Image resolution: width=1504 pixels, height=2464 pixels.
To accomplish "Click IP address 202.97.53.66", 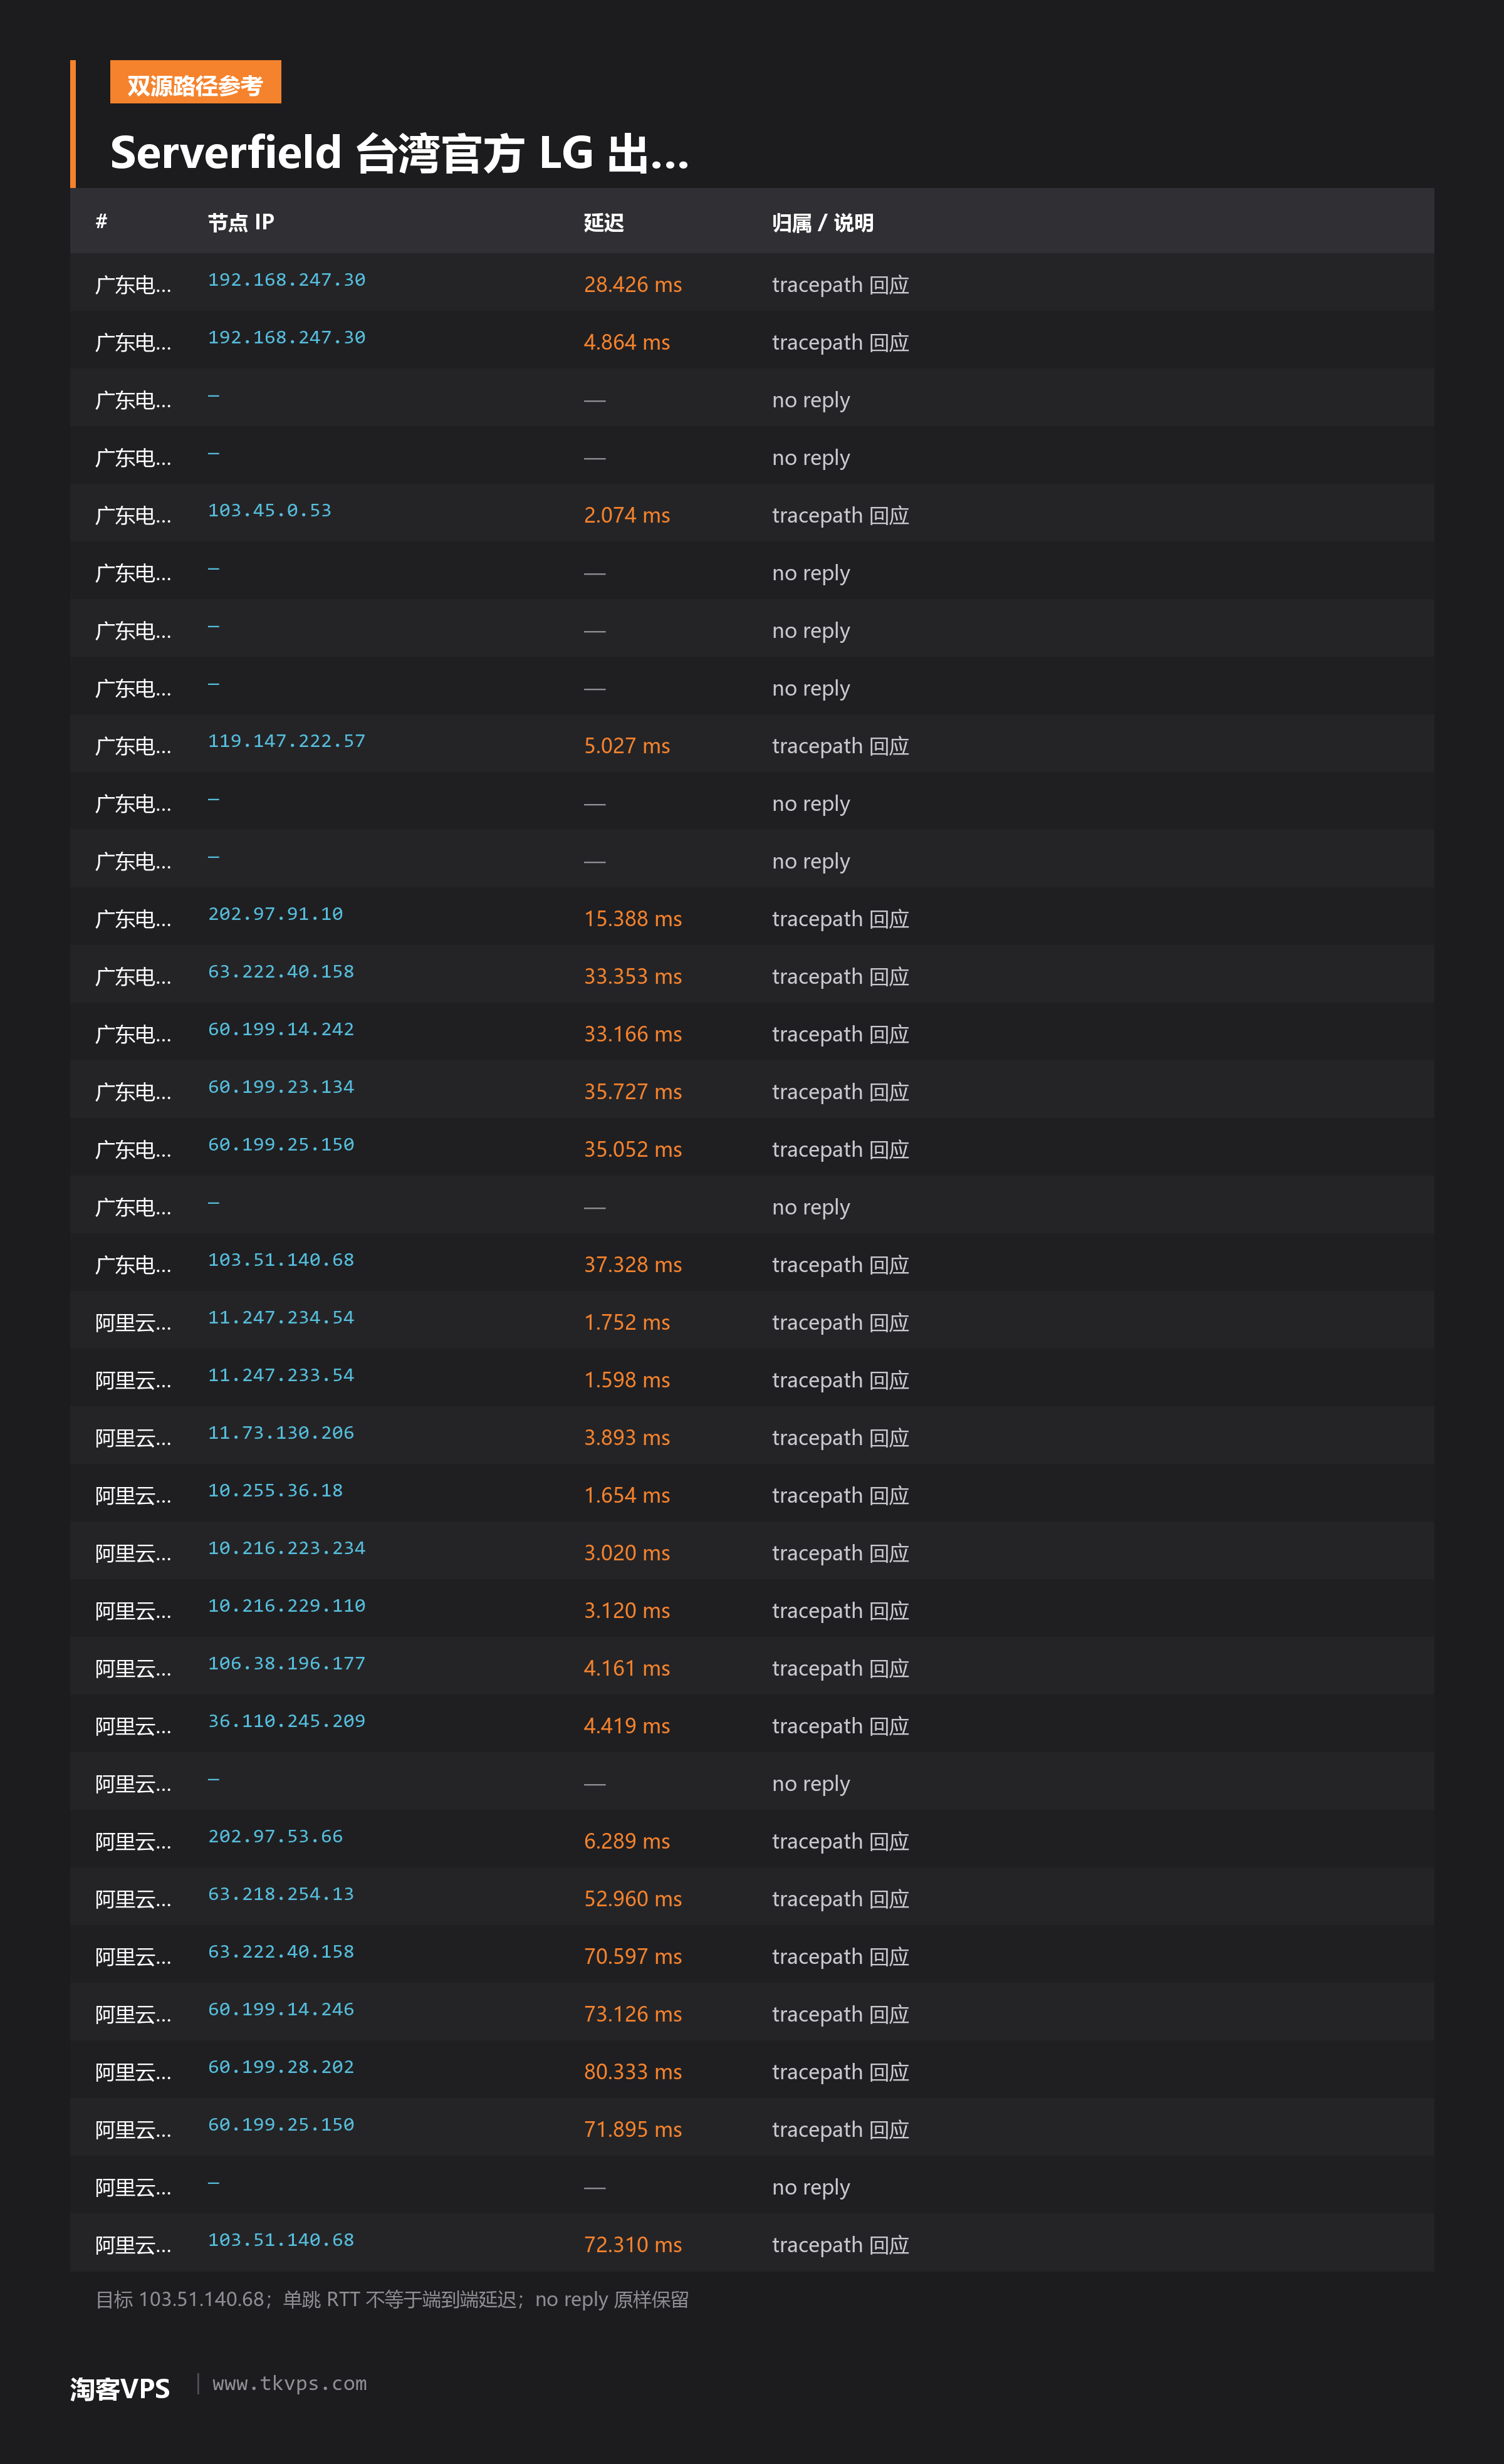I will coord(276,1836).
